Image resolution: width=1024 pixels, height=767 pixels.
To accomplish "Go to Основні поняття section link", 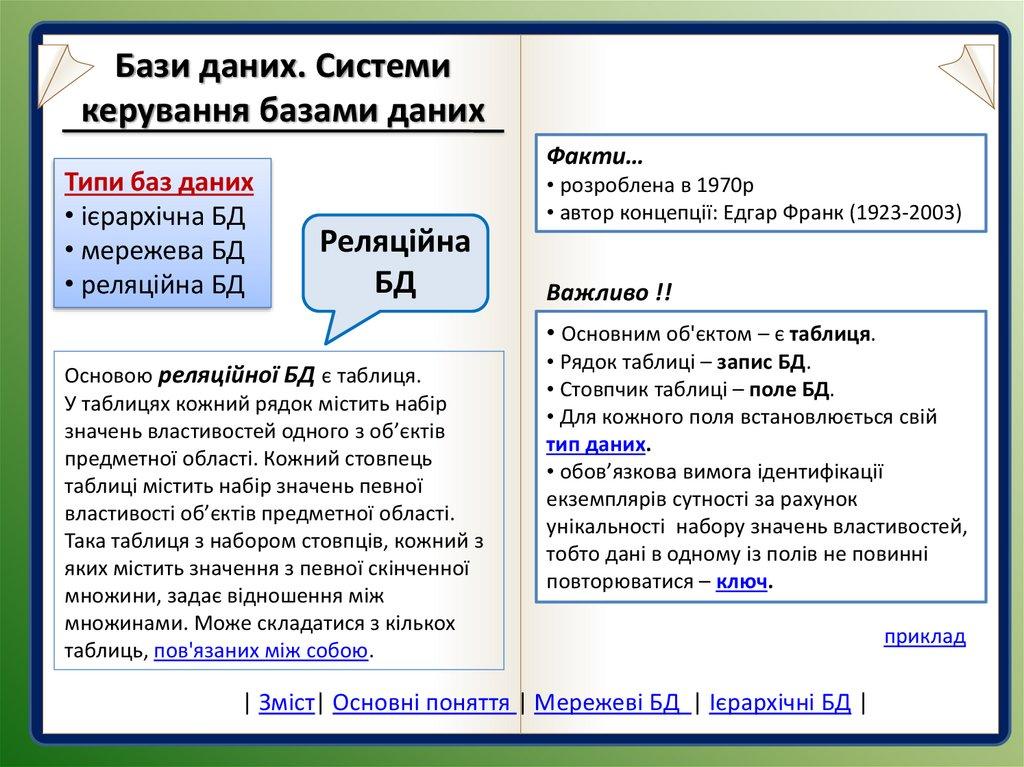I will (424, 702).
